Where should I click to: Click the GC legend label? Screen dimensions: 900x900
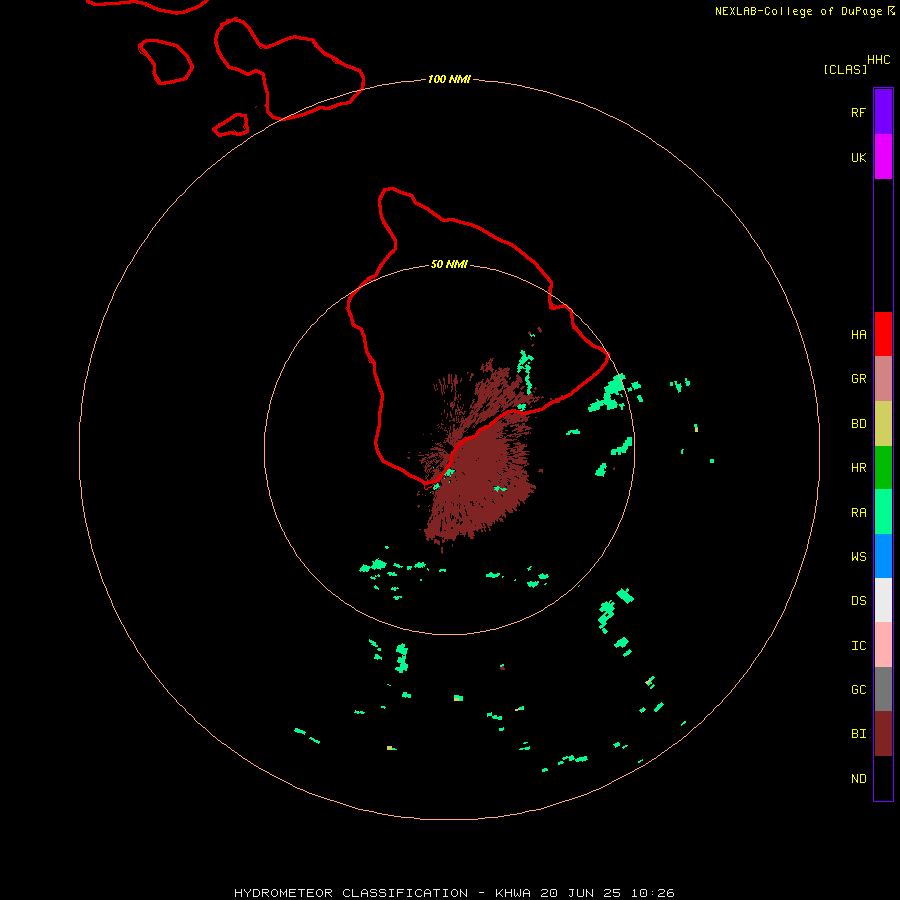tap(858, 689)
